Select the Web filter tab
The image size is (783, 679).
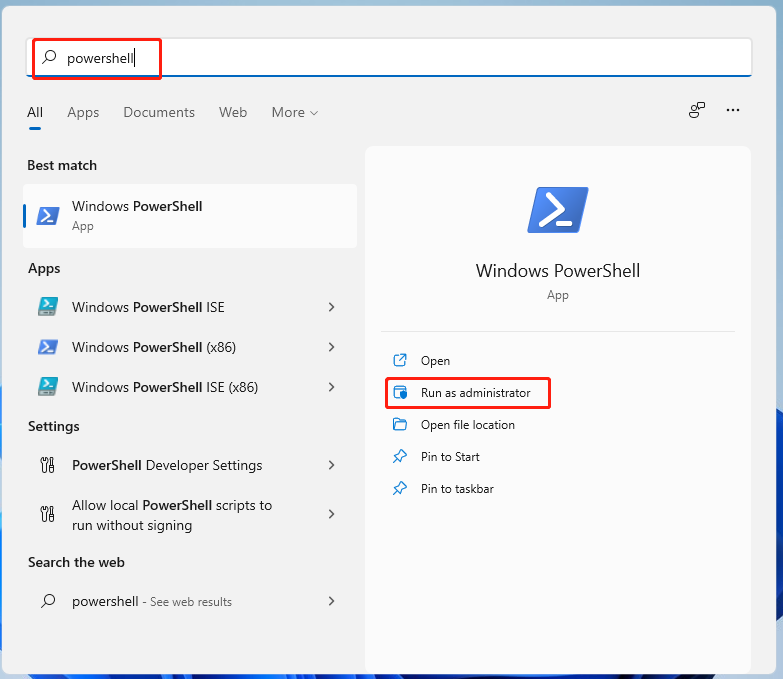click(233, 113)
